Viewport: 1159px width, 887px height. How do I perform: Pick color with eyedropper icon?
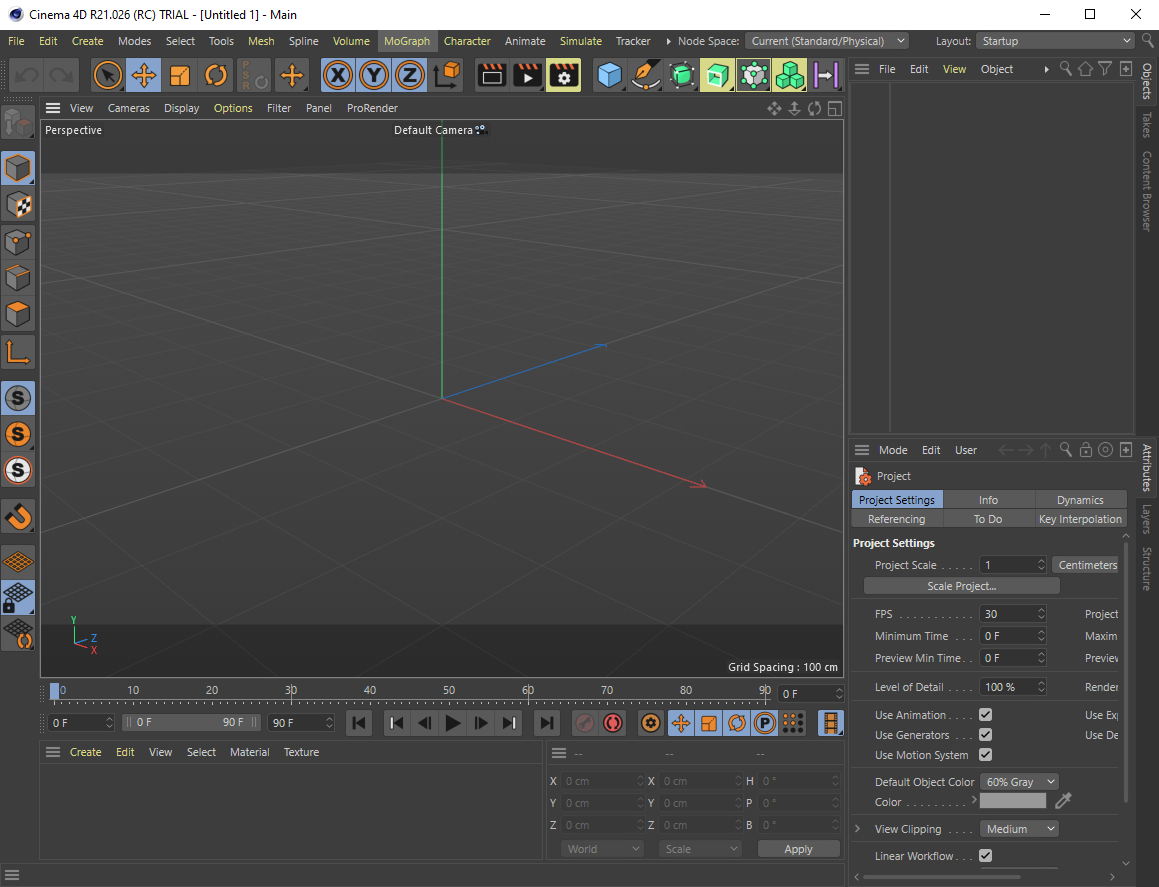click(x=1063, y=801)
